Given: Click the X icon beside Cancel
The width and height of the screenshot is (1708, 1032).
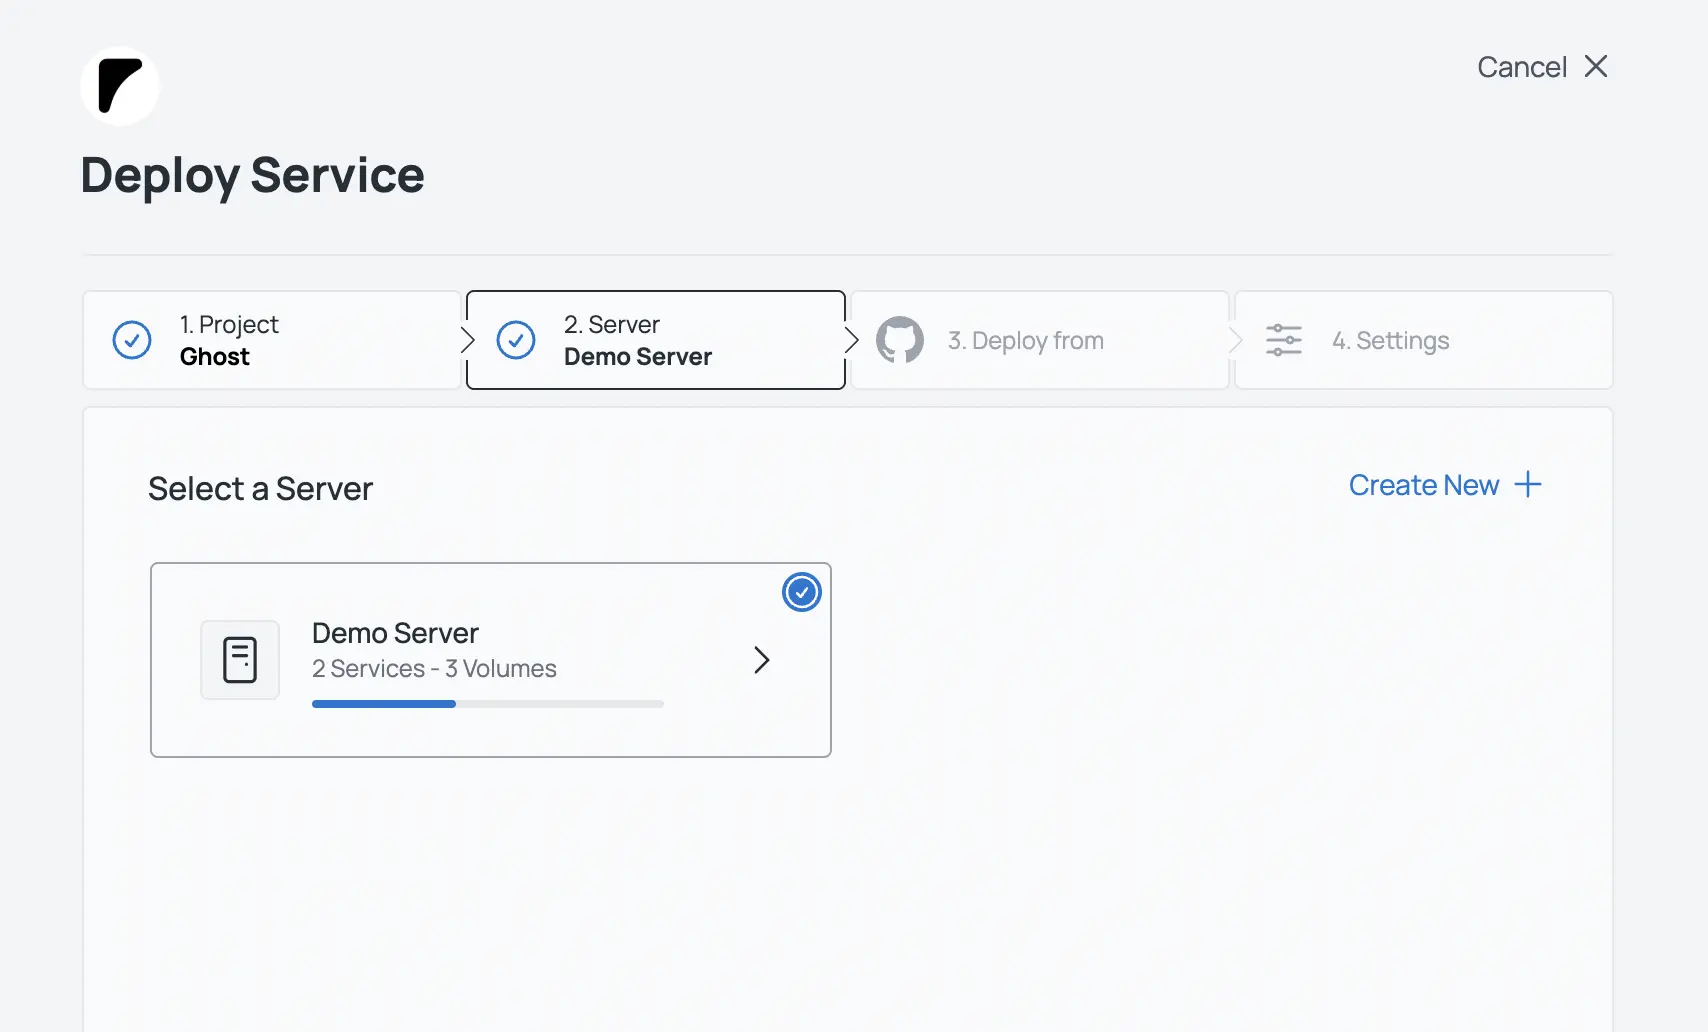Looking at the screenshot, I should (1596, 66).
